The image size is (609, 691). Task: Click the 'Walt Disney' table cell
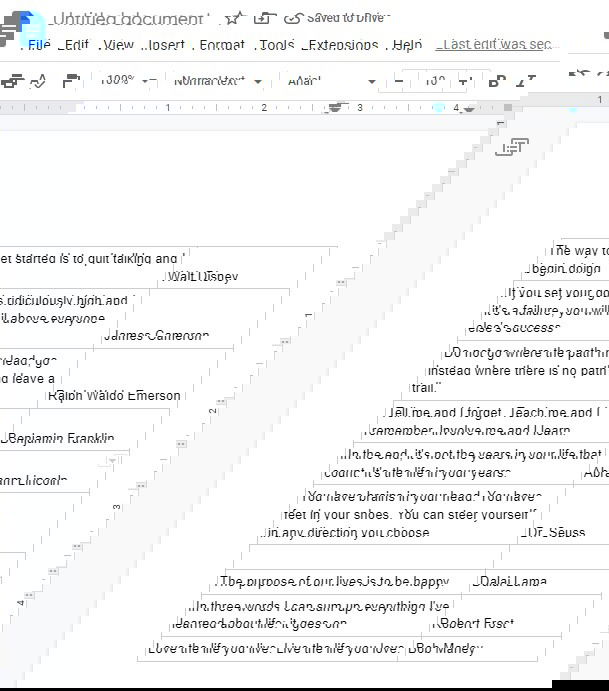(x=202, y=277)
